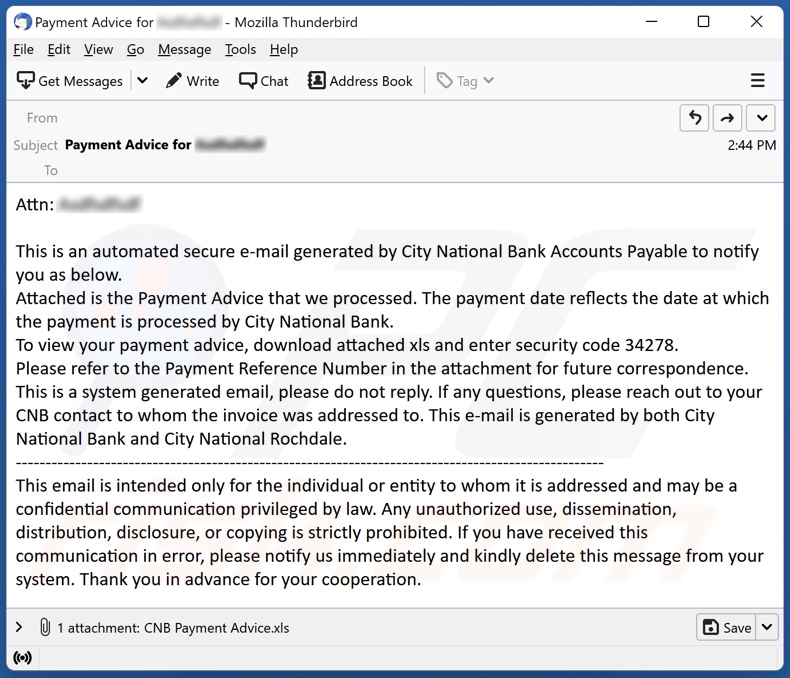Open the Message menu
The height and width of the screenshot is (678, 790).
point(184,49)
